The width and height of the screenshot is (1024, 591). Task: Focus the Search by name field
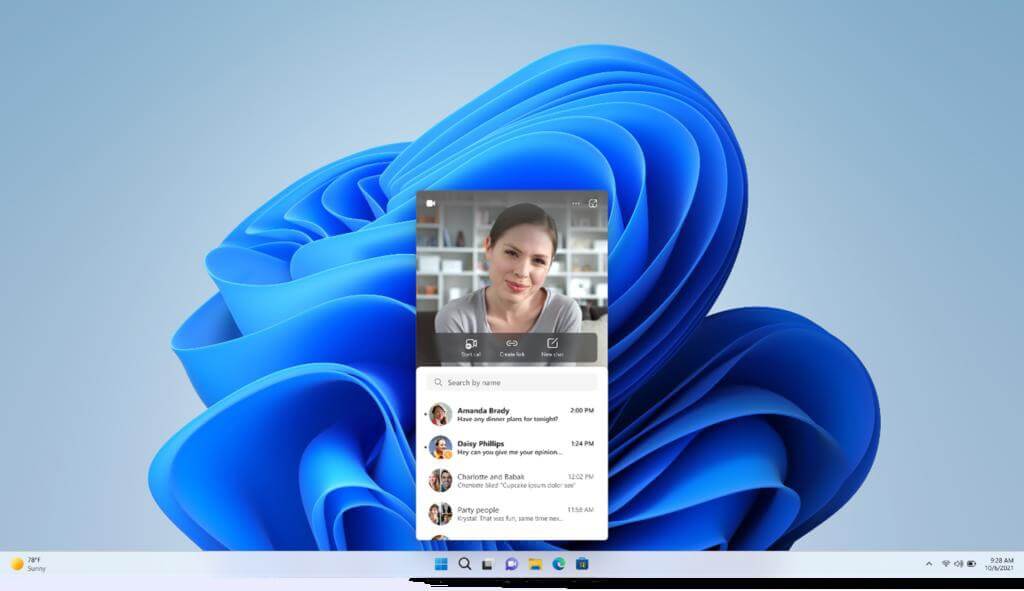click(x=512, y=382)
